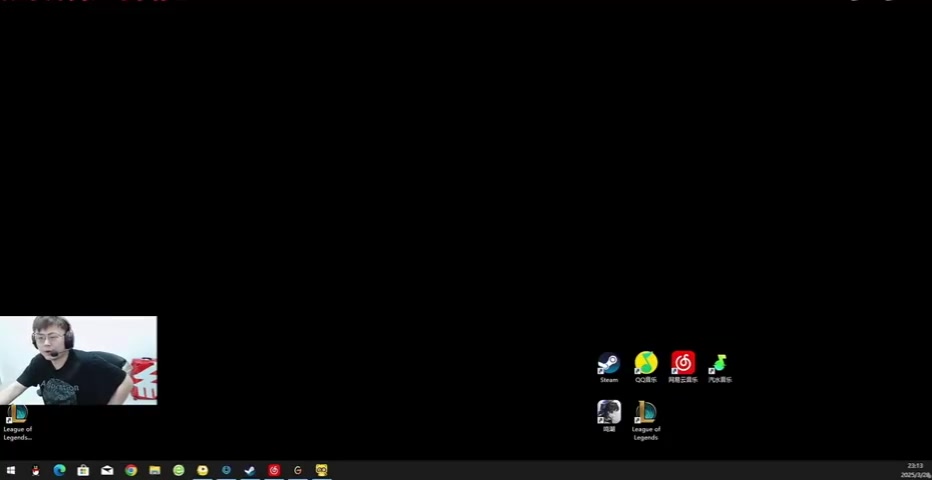This screenshot has height=480, width=932.
Task: Switch to NetEase Cloud Music in taskbar
Action: tap(274, 470)
